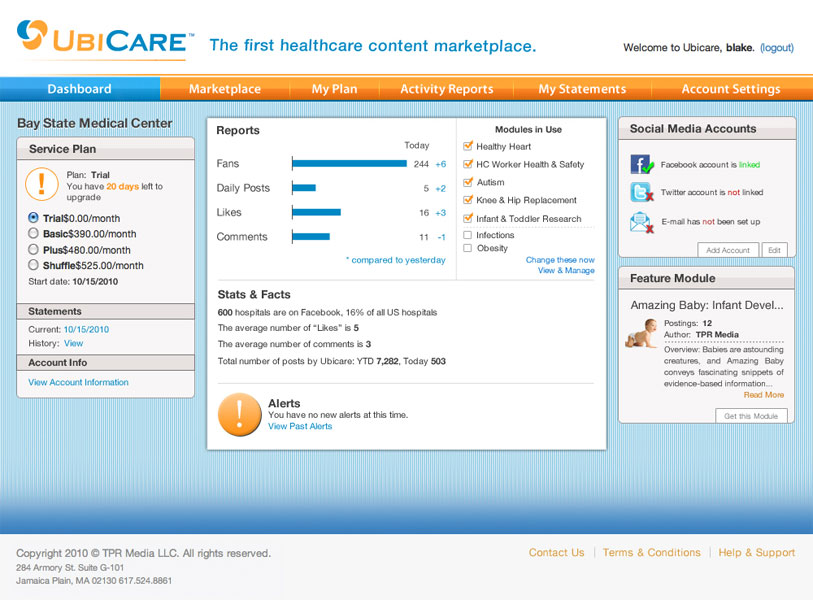Click the Facebook account icon
Screen dimensions: 813x600
(642, 164)
